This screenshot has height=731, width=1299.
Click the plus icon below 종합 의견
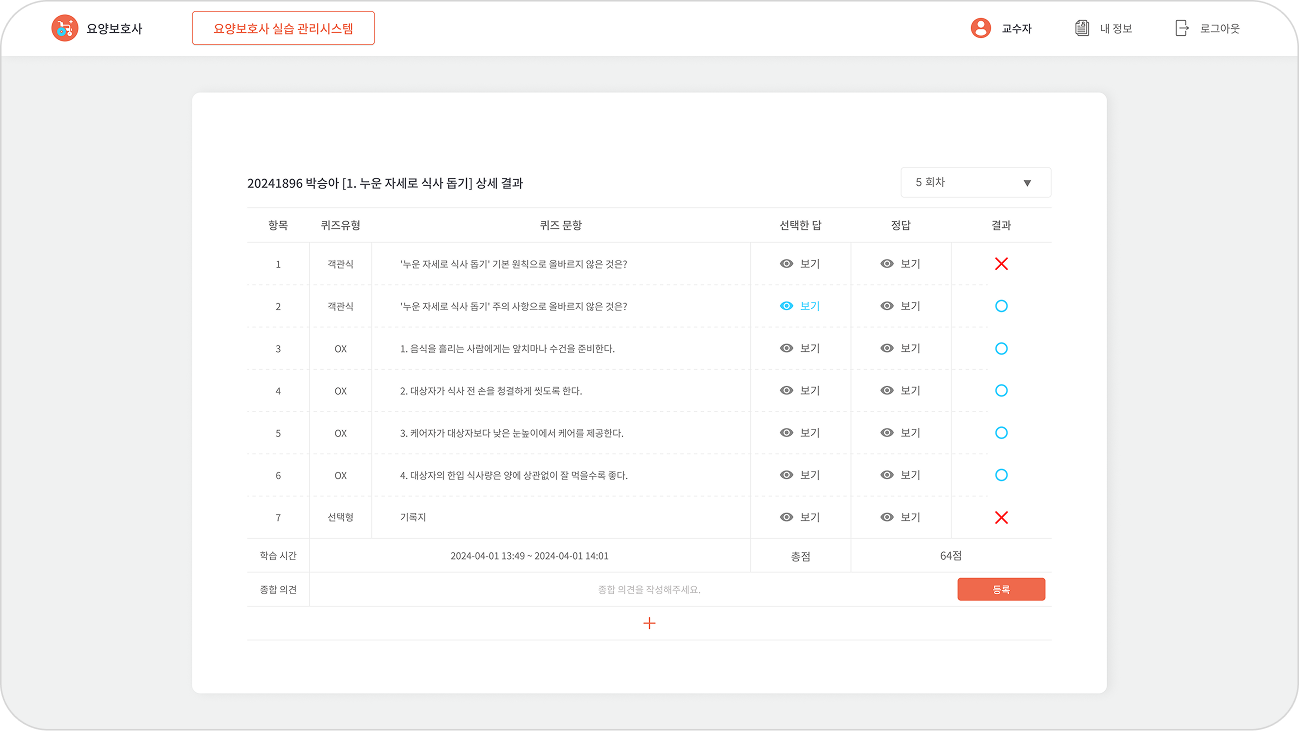click(x=649, y=623)
